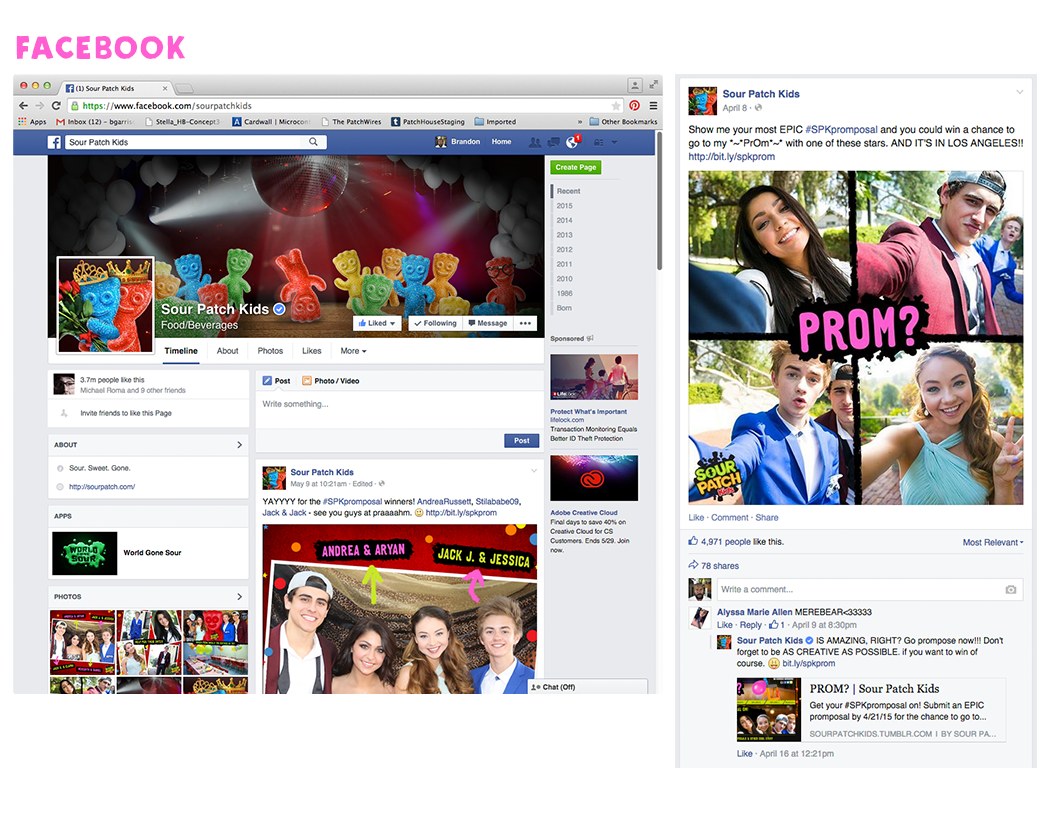This screenshot has height=820, width=1055.
Task: Jump to 2012 in timeline sidebar
Action: coord(565,250)
